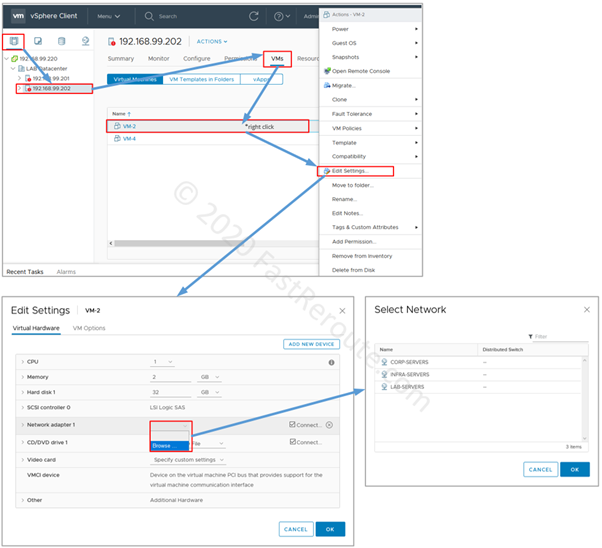Click the CPU info icon in Edit Settings
Image resolution: width=602 pixels, height=548 pixels.
click(331, 363)
